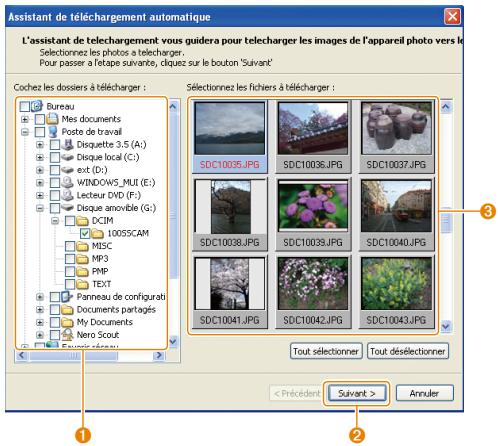
Task: Check the Poste de travail checkbox
Action: coord(40,132)
